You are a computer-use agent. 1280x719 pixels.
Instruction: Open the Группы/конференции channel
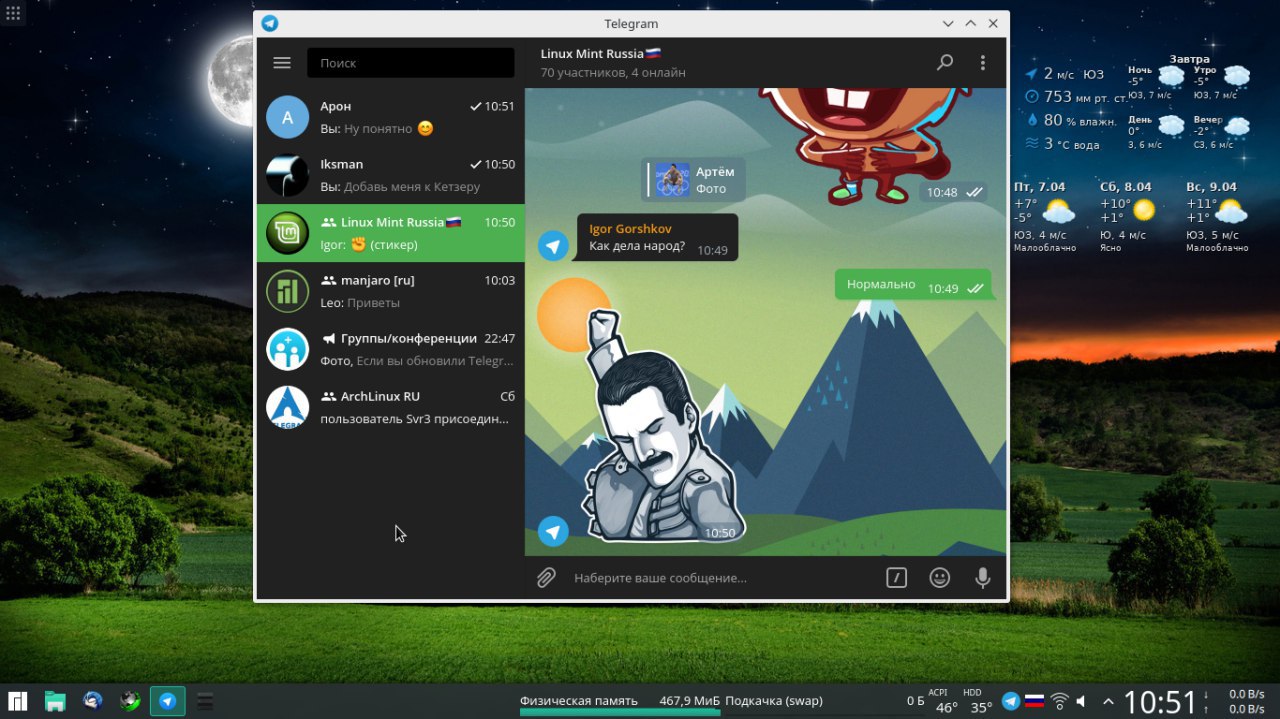390,349
